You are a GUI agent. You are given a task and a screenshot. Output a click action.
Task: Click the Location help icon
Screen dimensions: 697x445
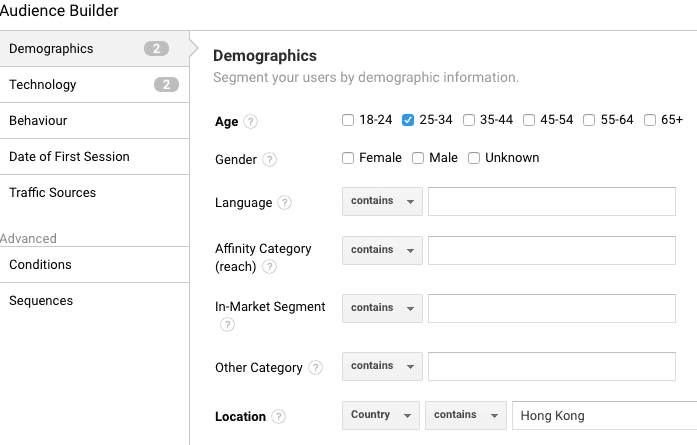click(279, 417)
